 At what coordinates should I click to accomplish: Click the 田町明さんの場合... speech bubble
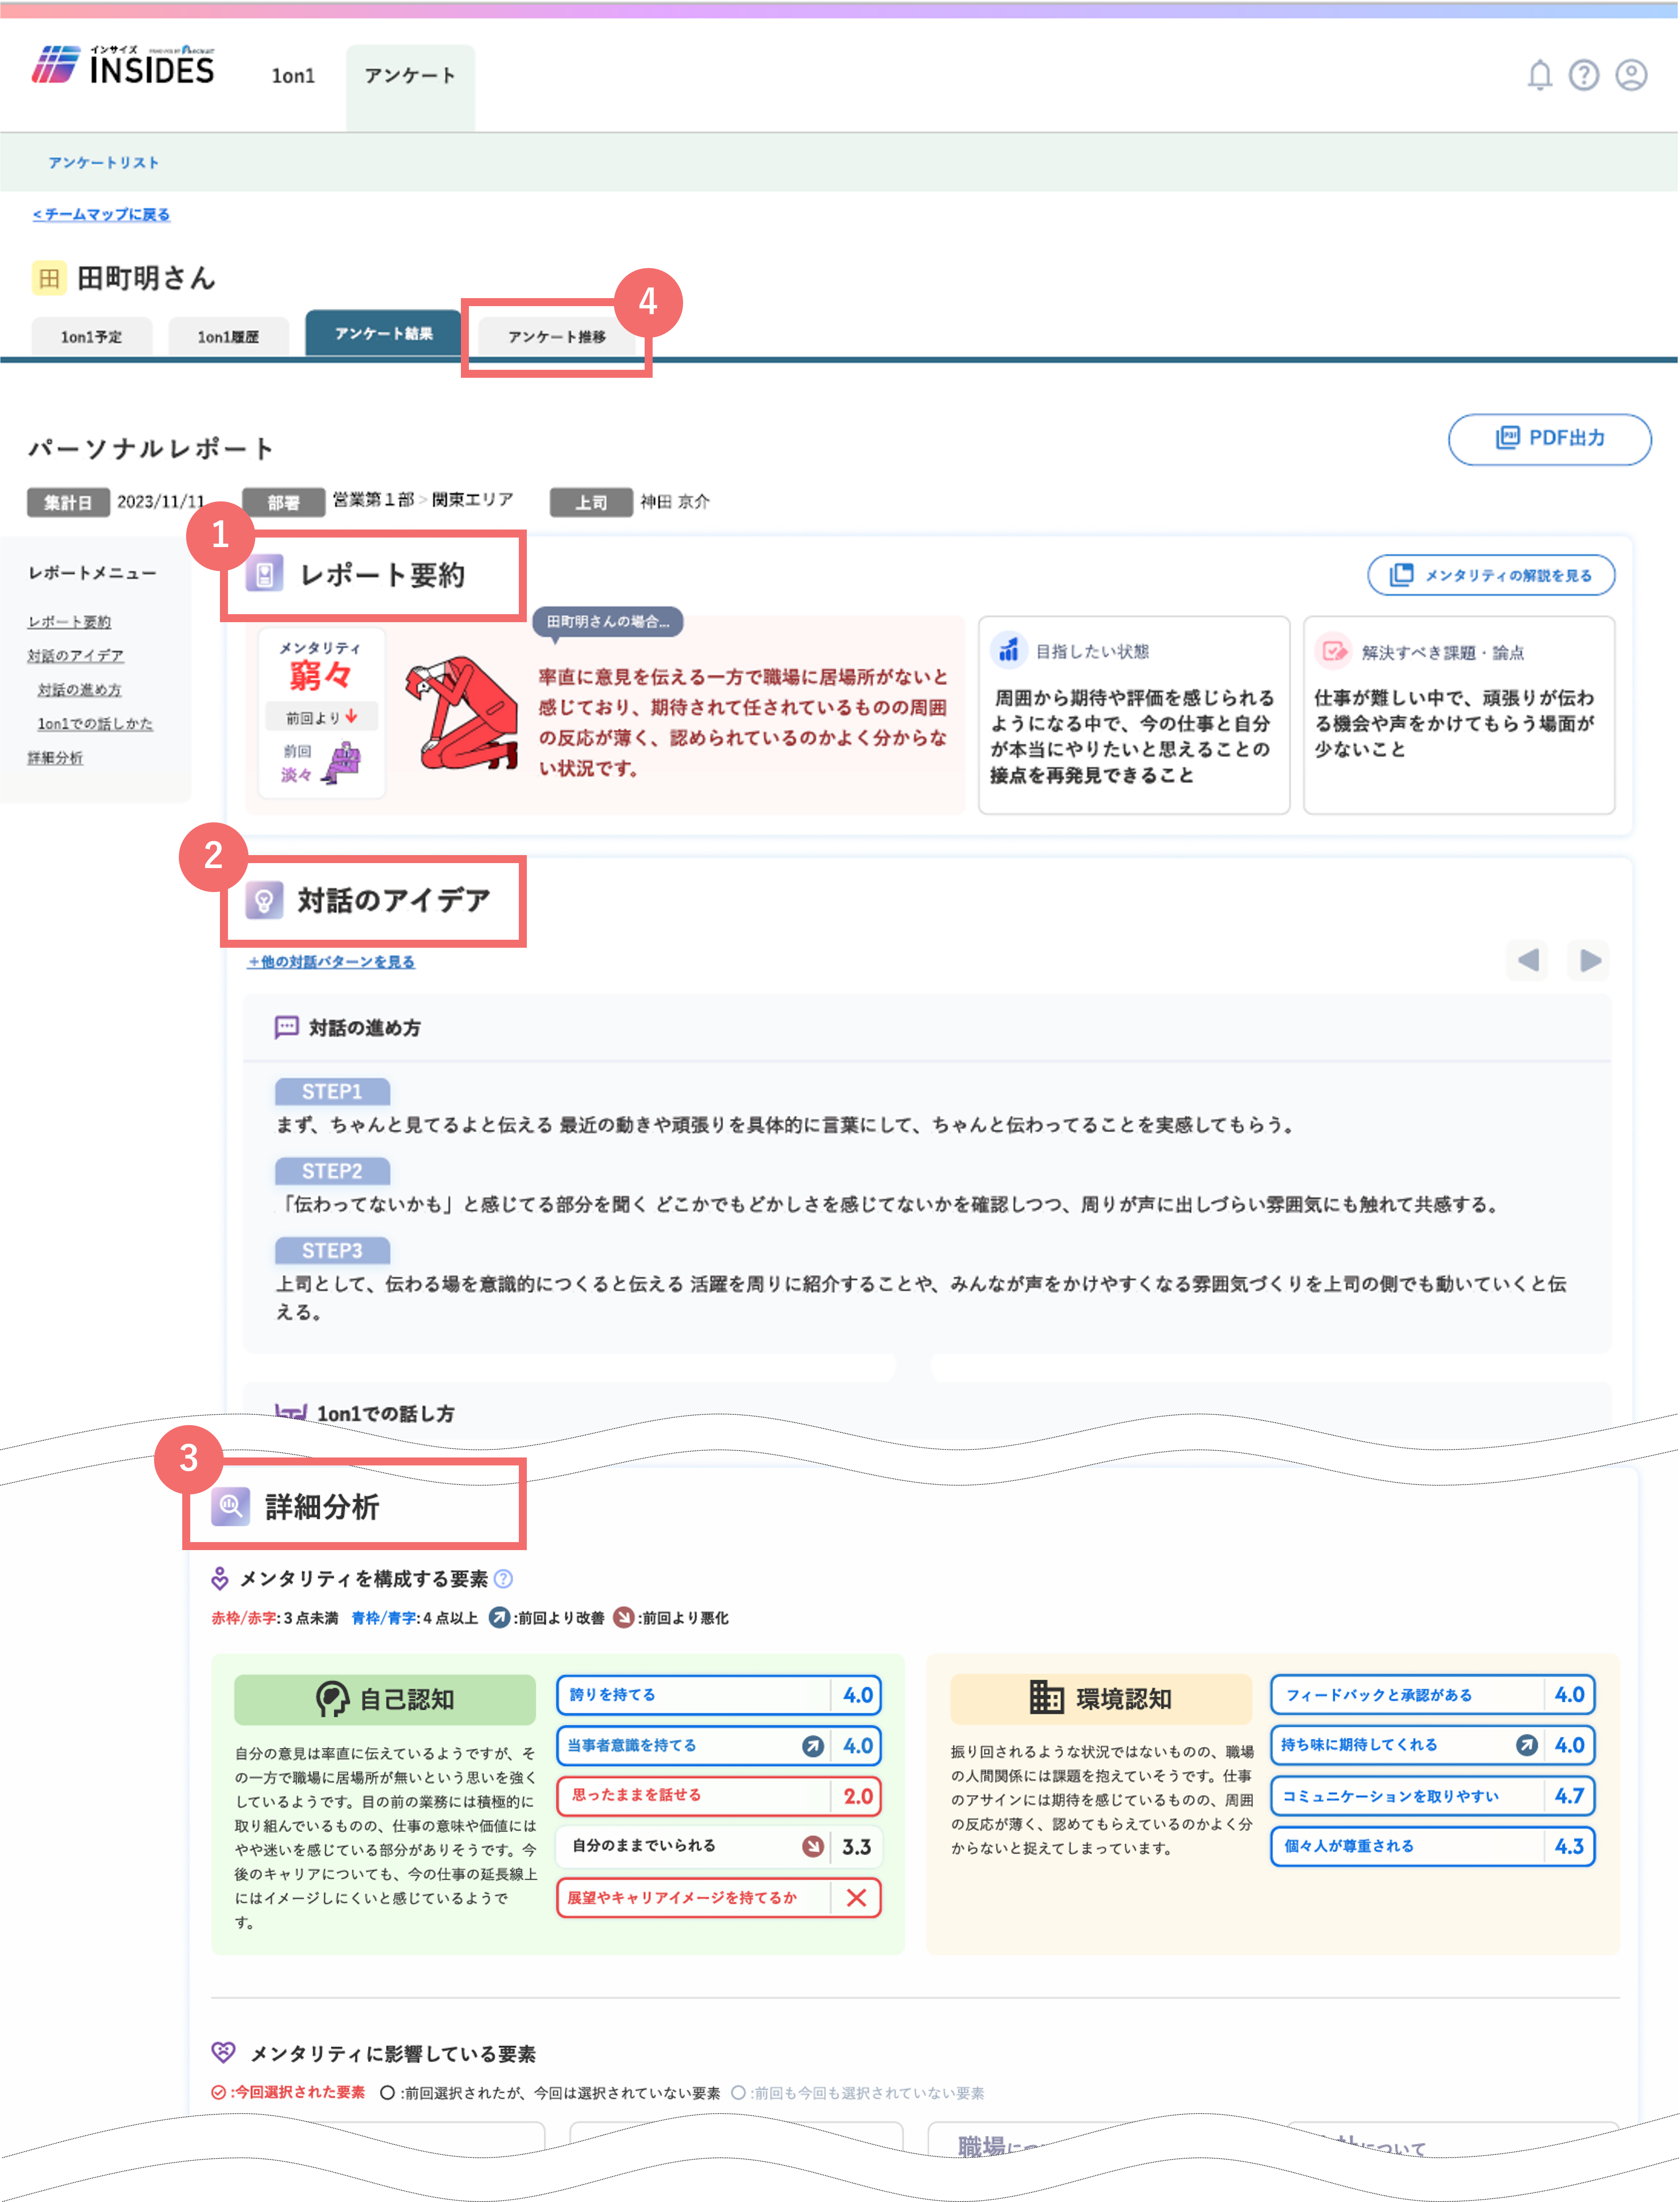pos(608,622)
